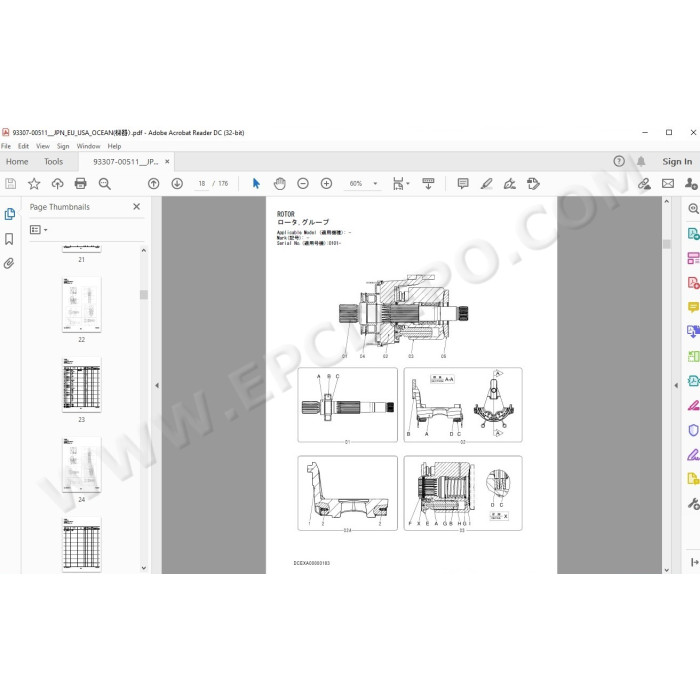
Task: Click thumbnail panel scroll down arrow
Action: coord(144,568)
